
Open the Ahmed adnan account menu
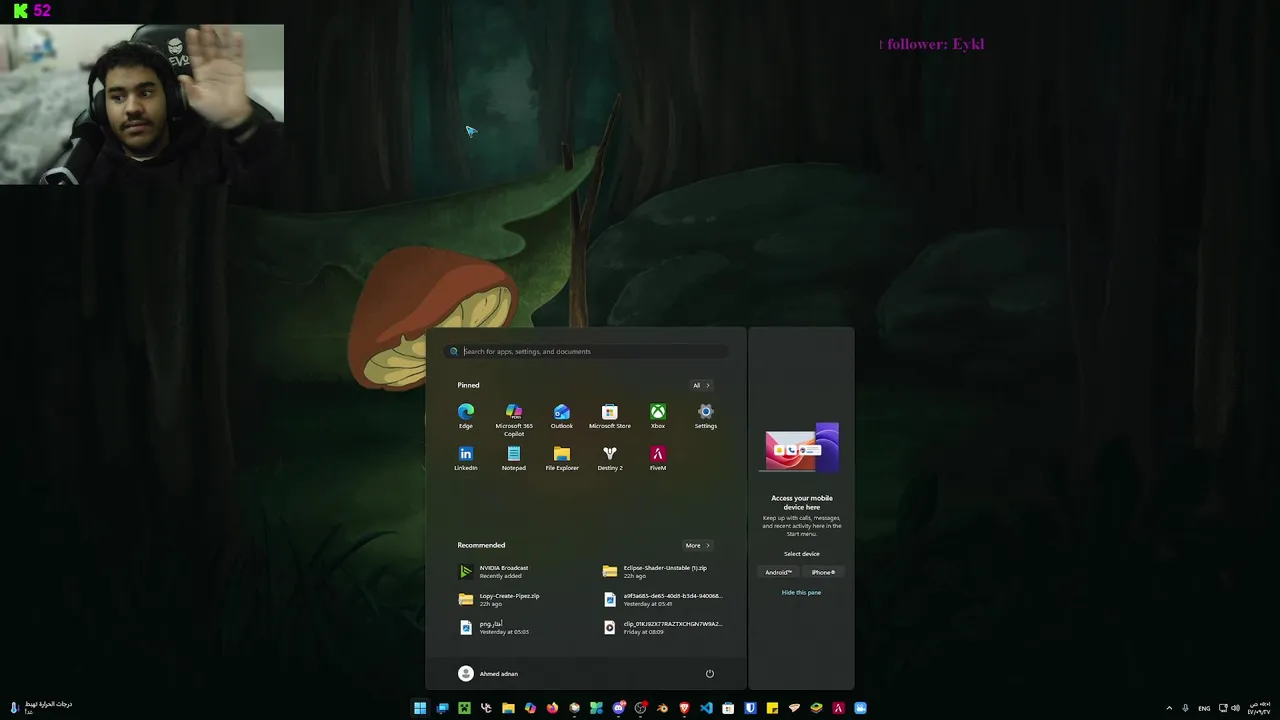pos(488,674)
